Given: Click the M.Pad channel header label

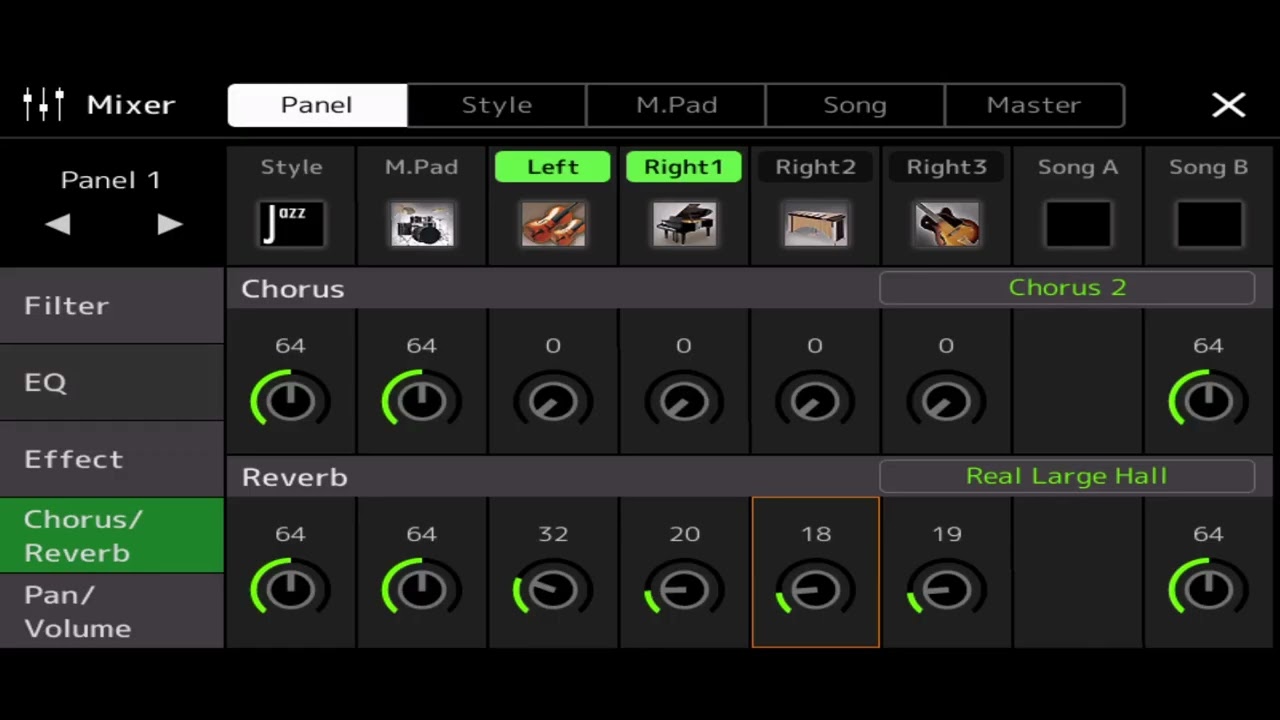Looking at the screenshot, I should [422, 167].
